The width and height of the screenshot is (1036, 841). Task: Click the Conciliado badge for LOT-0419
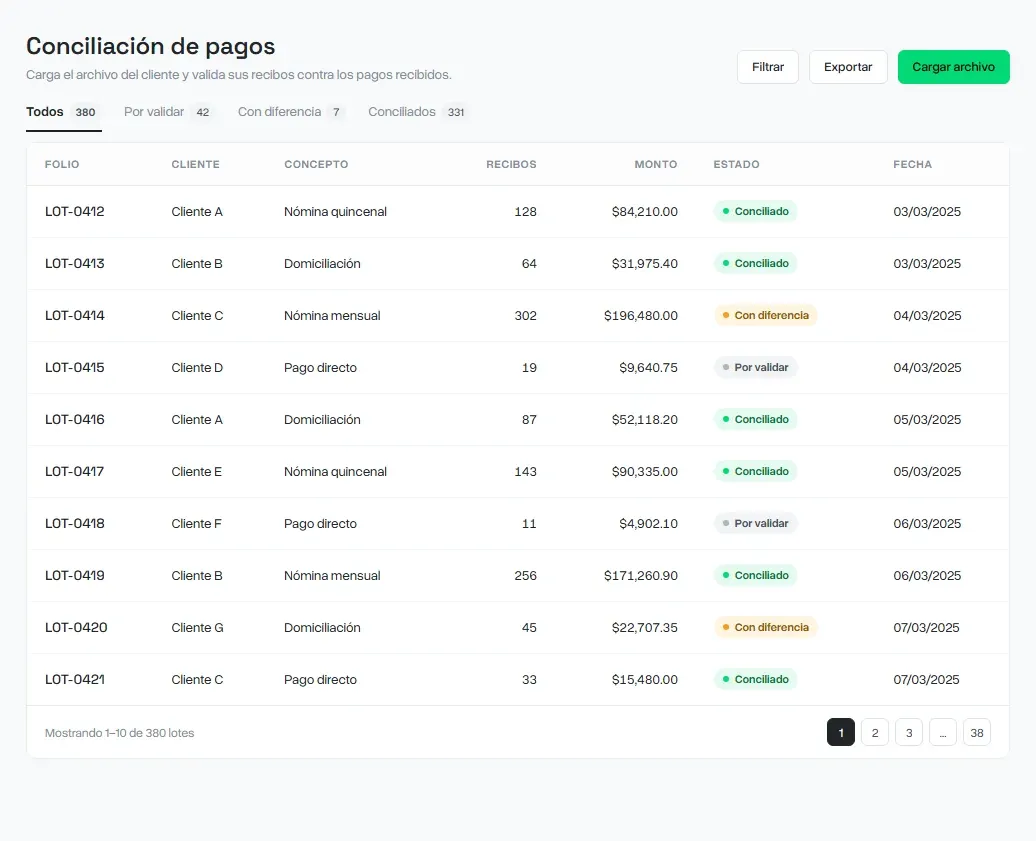coord(755,575)
